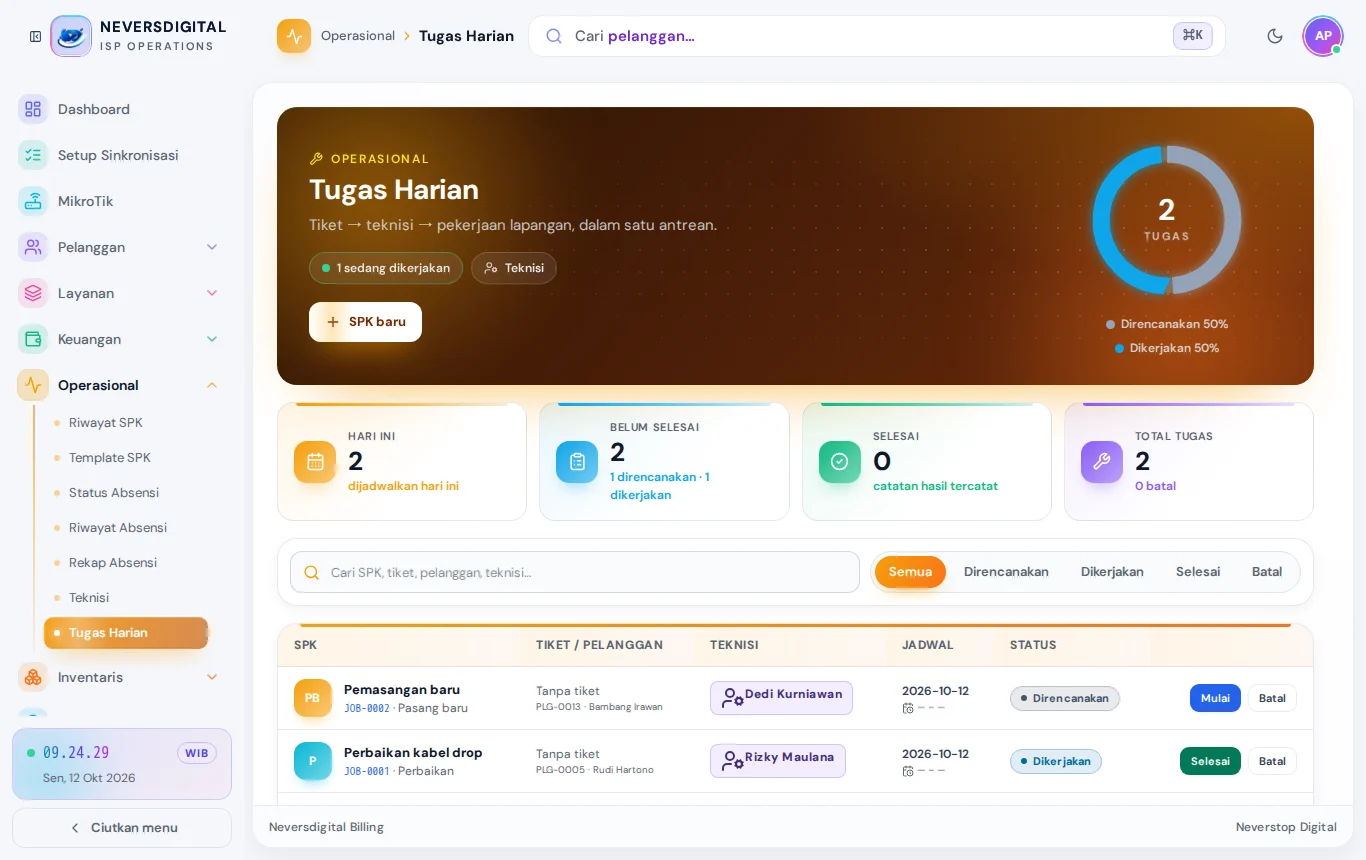
Task: Click the Ciutkan menu button
Action: (122, 828)
